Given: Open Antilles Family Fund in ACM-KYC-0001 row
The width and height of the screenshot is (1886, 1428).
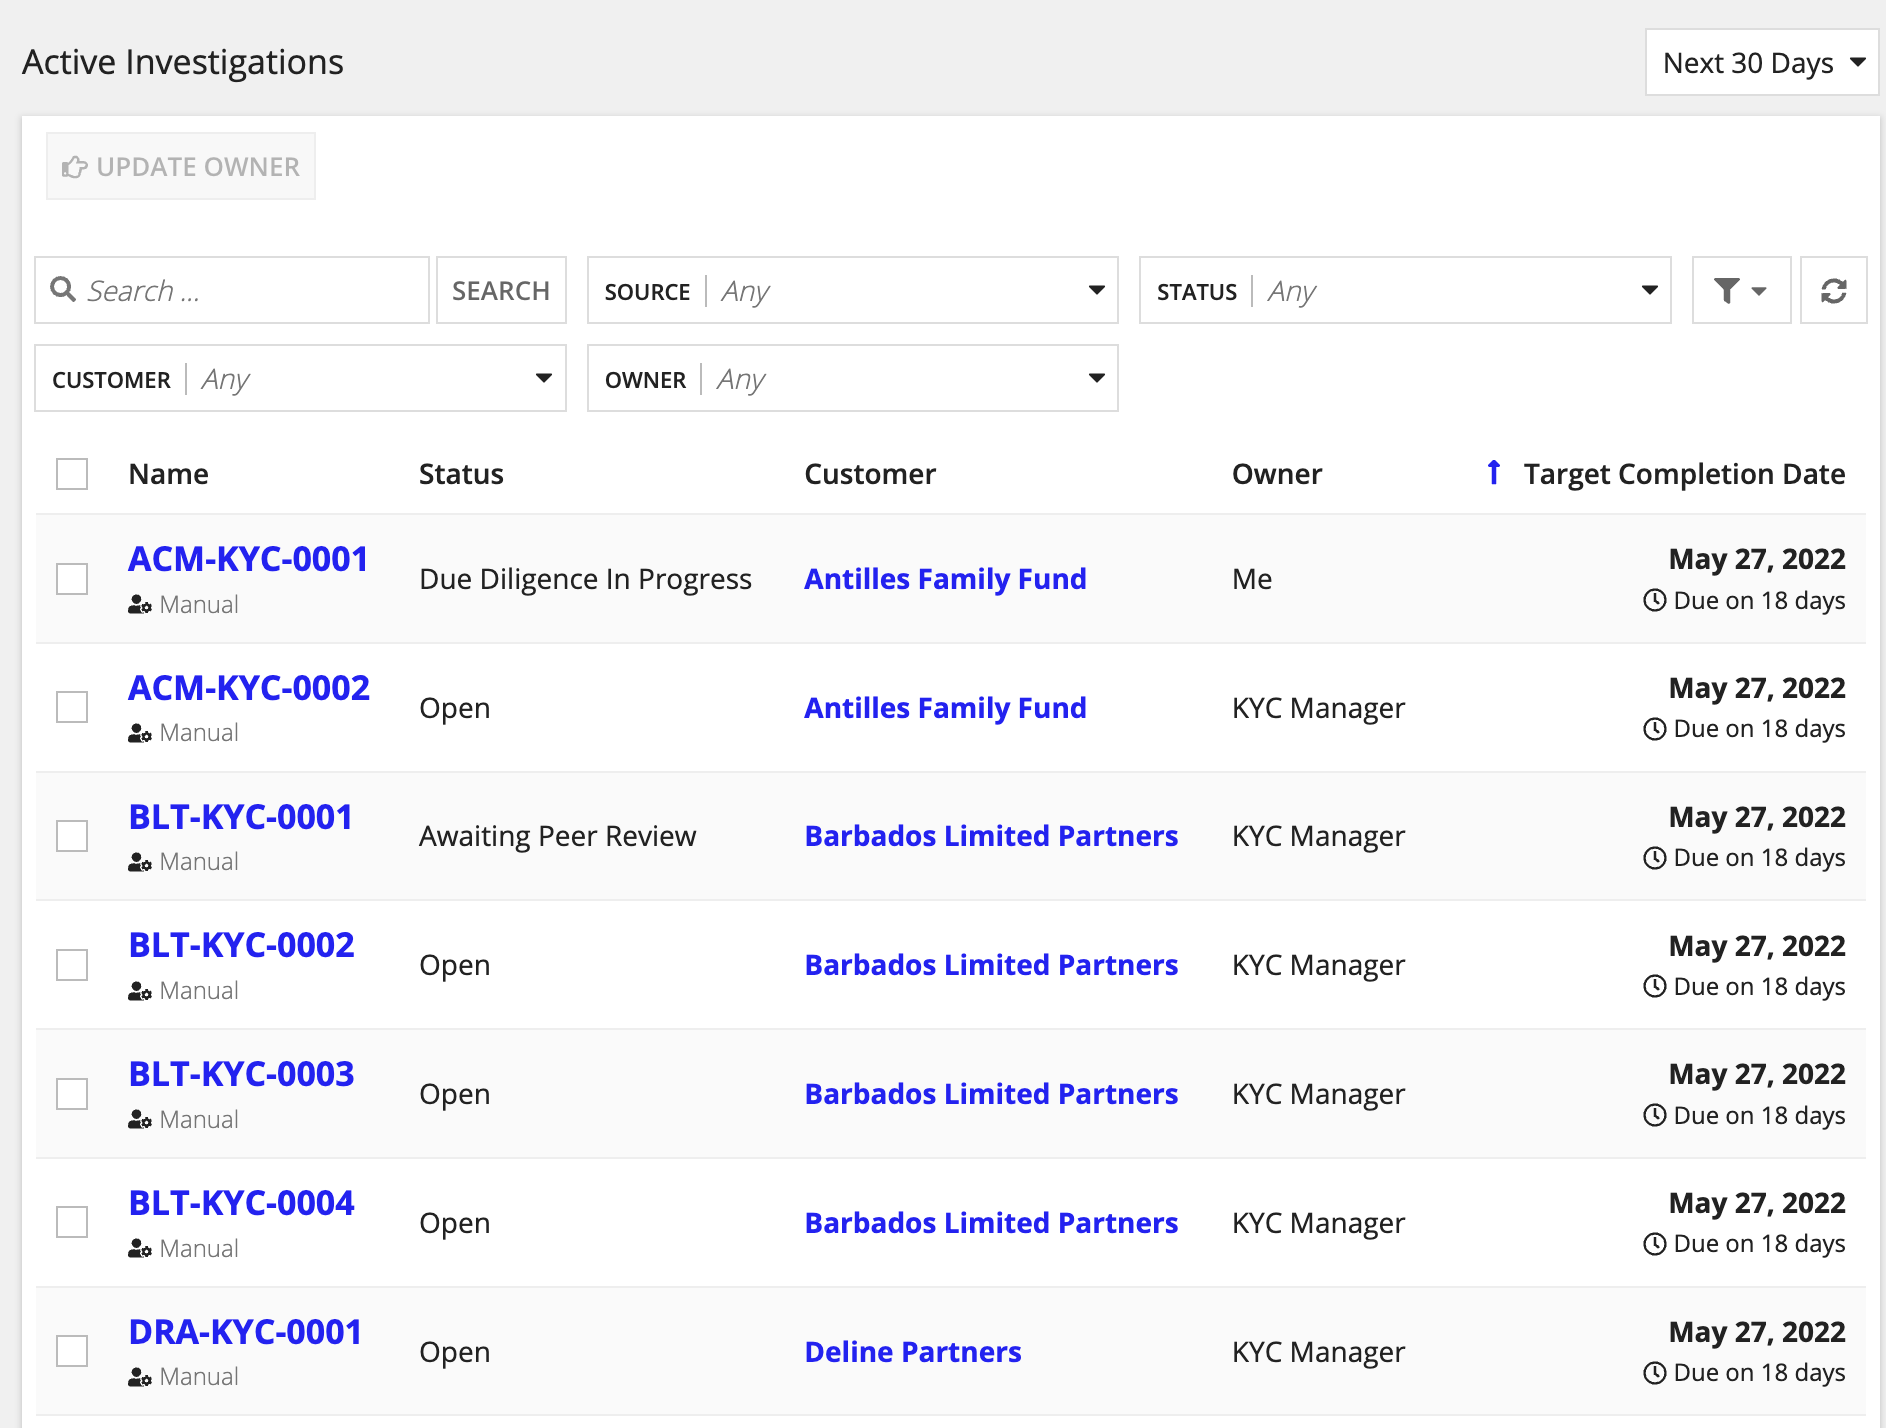Looking at the screenshot, I should (945, 579).
